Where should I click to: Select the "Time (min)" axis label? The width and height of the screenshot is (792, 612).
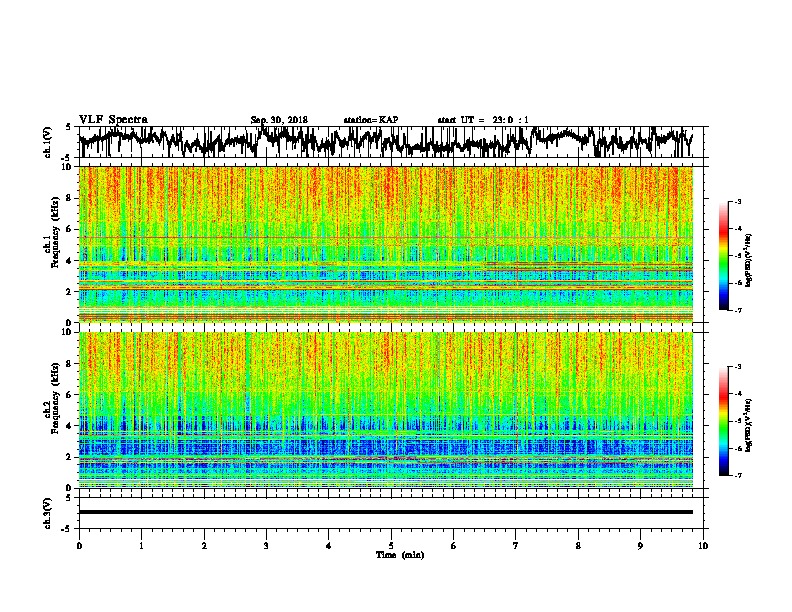tap(400, 555)
